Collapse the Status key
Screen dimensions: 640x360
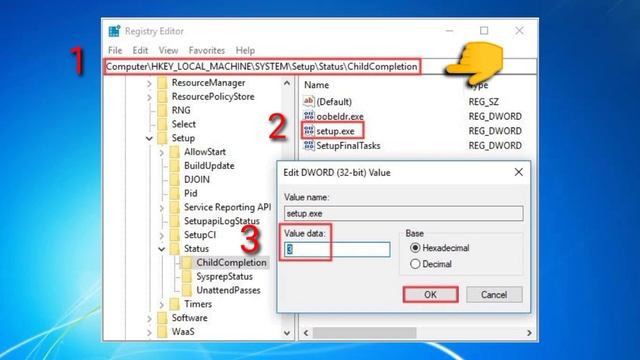[x=162, y=249]
